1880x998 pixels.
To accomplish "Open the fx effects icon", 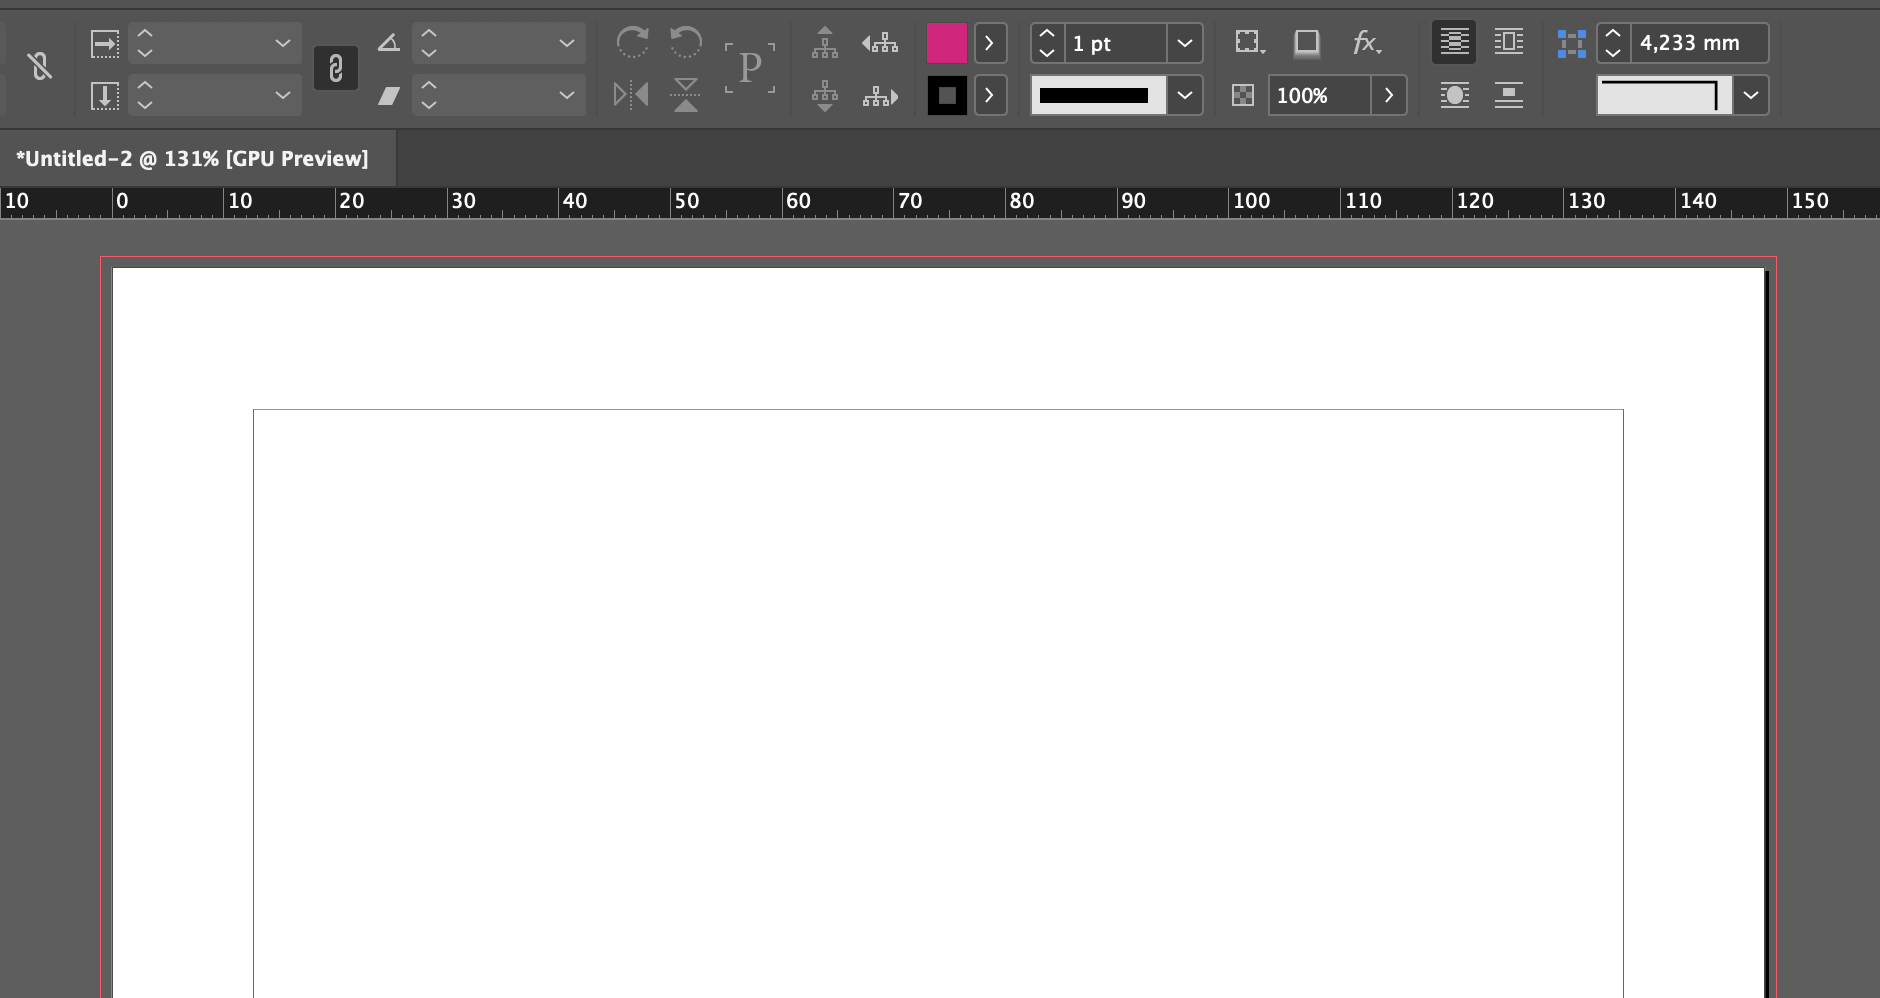I will pyautogui.click(x=1366, y=43).
